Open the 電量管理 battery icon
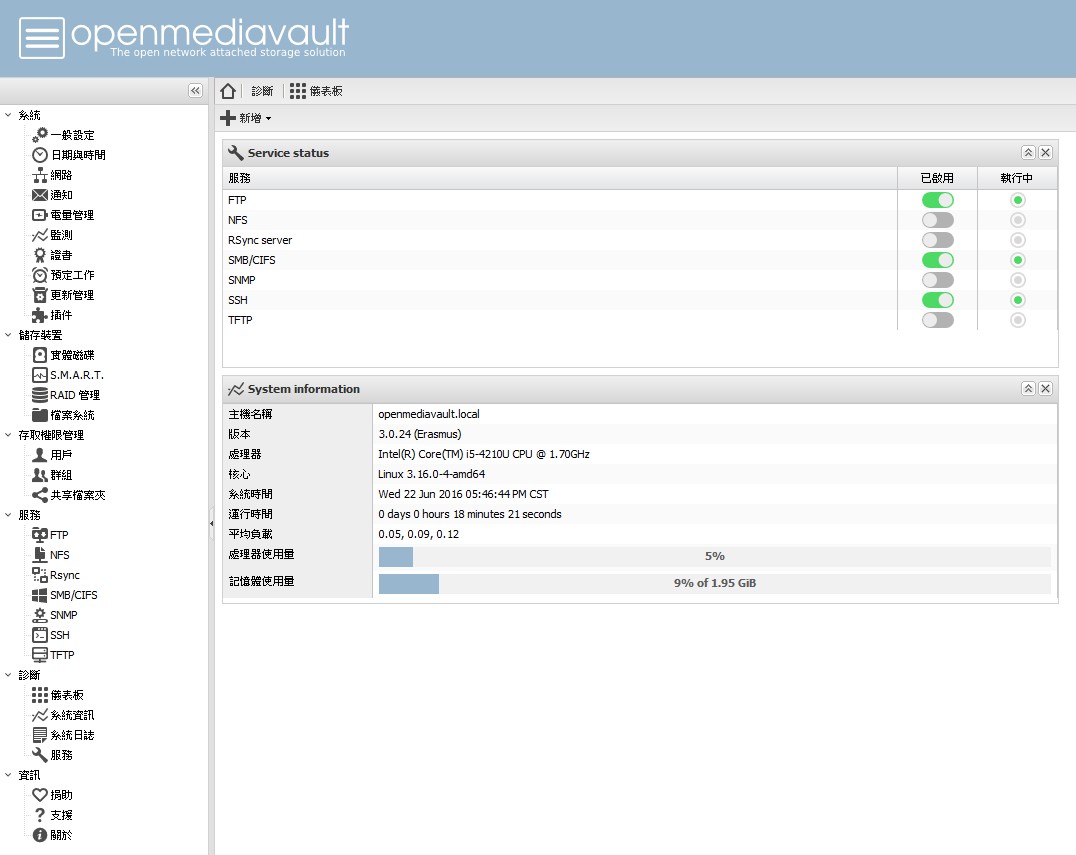 click(x=40, y=215)
